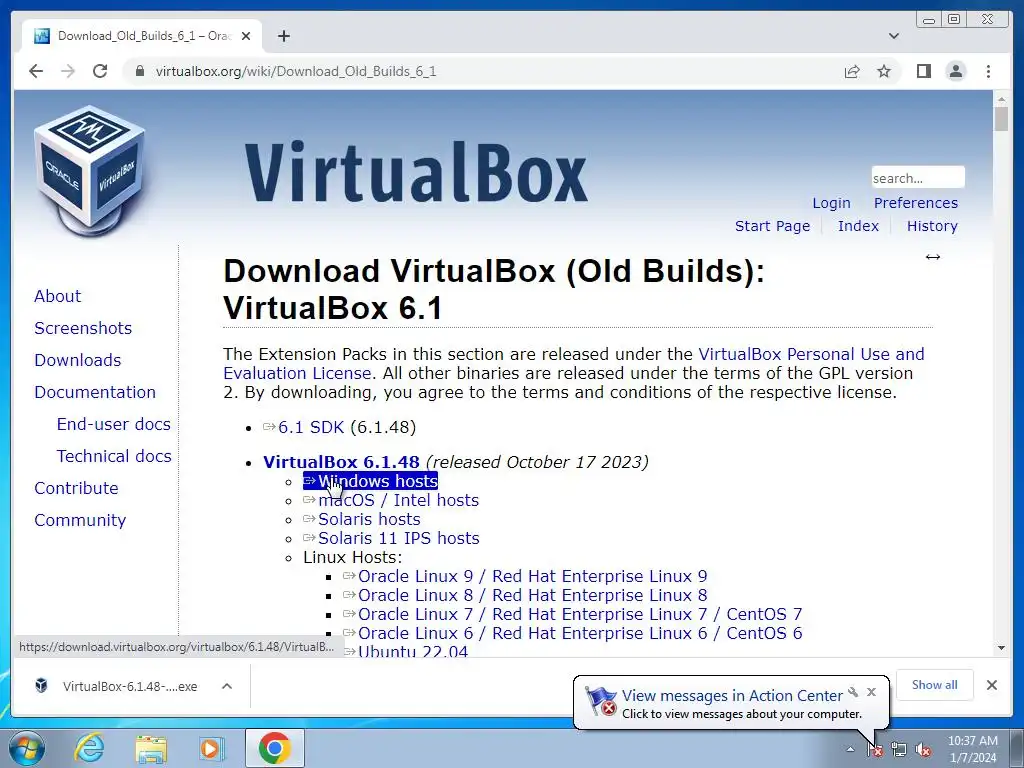
Task: Open the Chrome side panel
Action: (923, 71)
